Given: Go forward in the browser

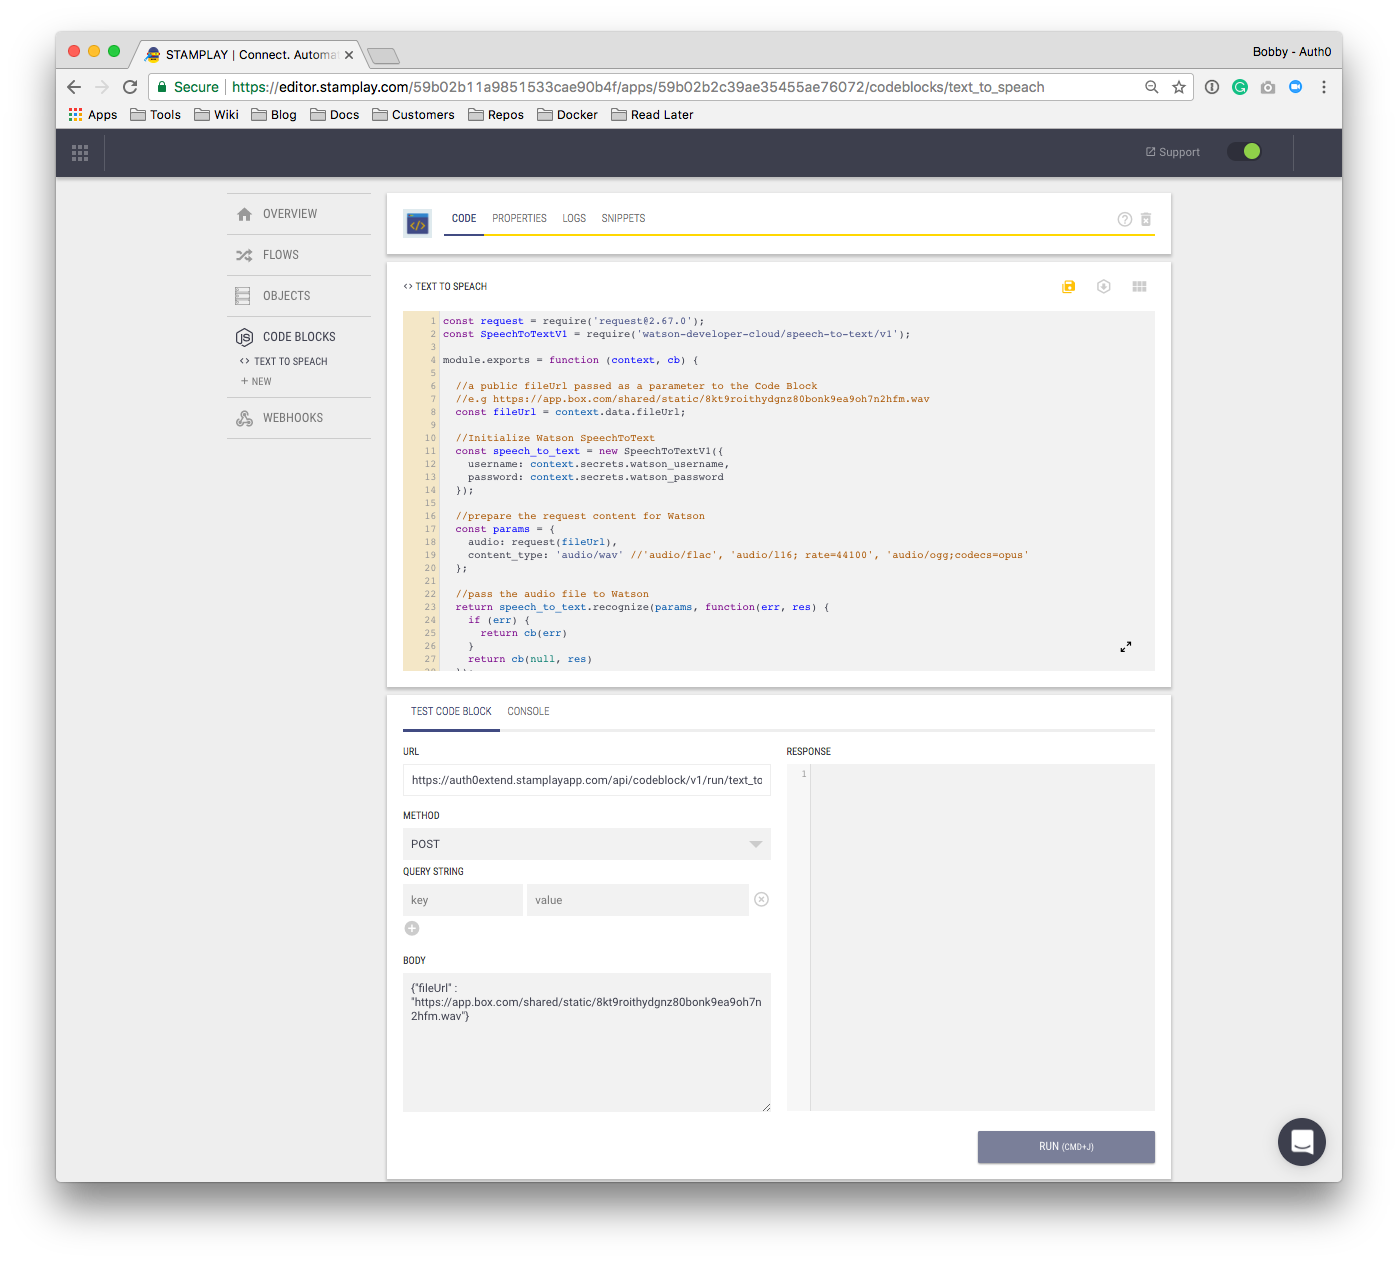Looking at the screenshot, I should point(102,87).
